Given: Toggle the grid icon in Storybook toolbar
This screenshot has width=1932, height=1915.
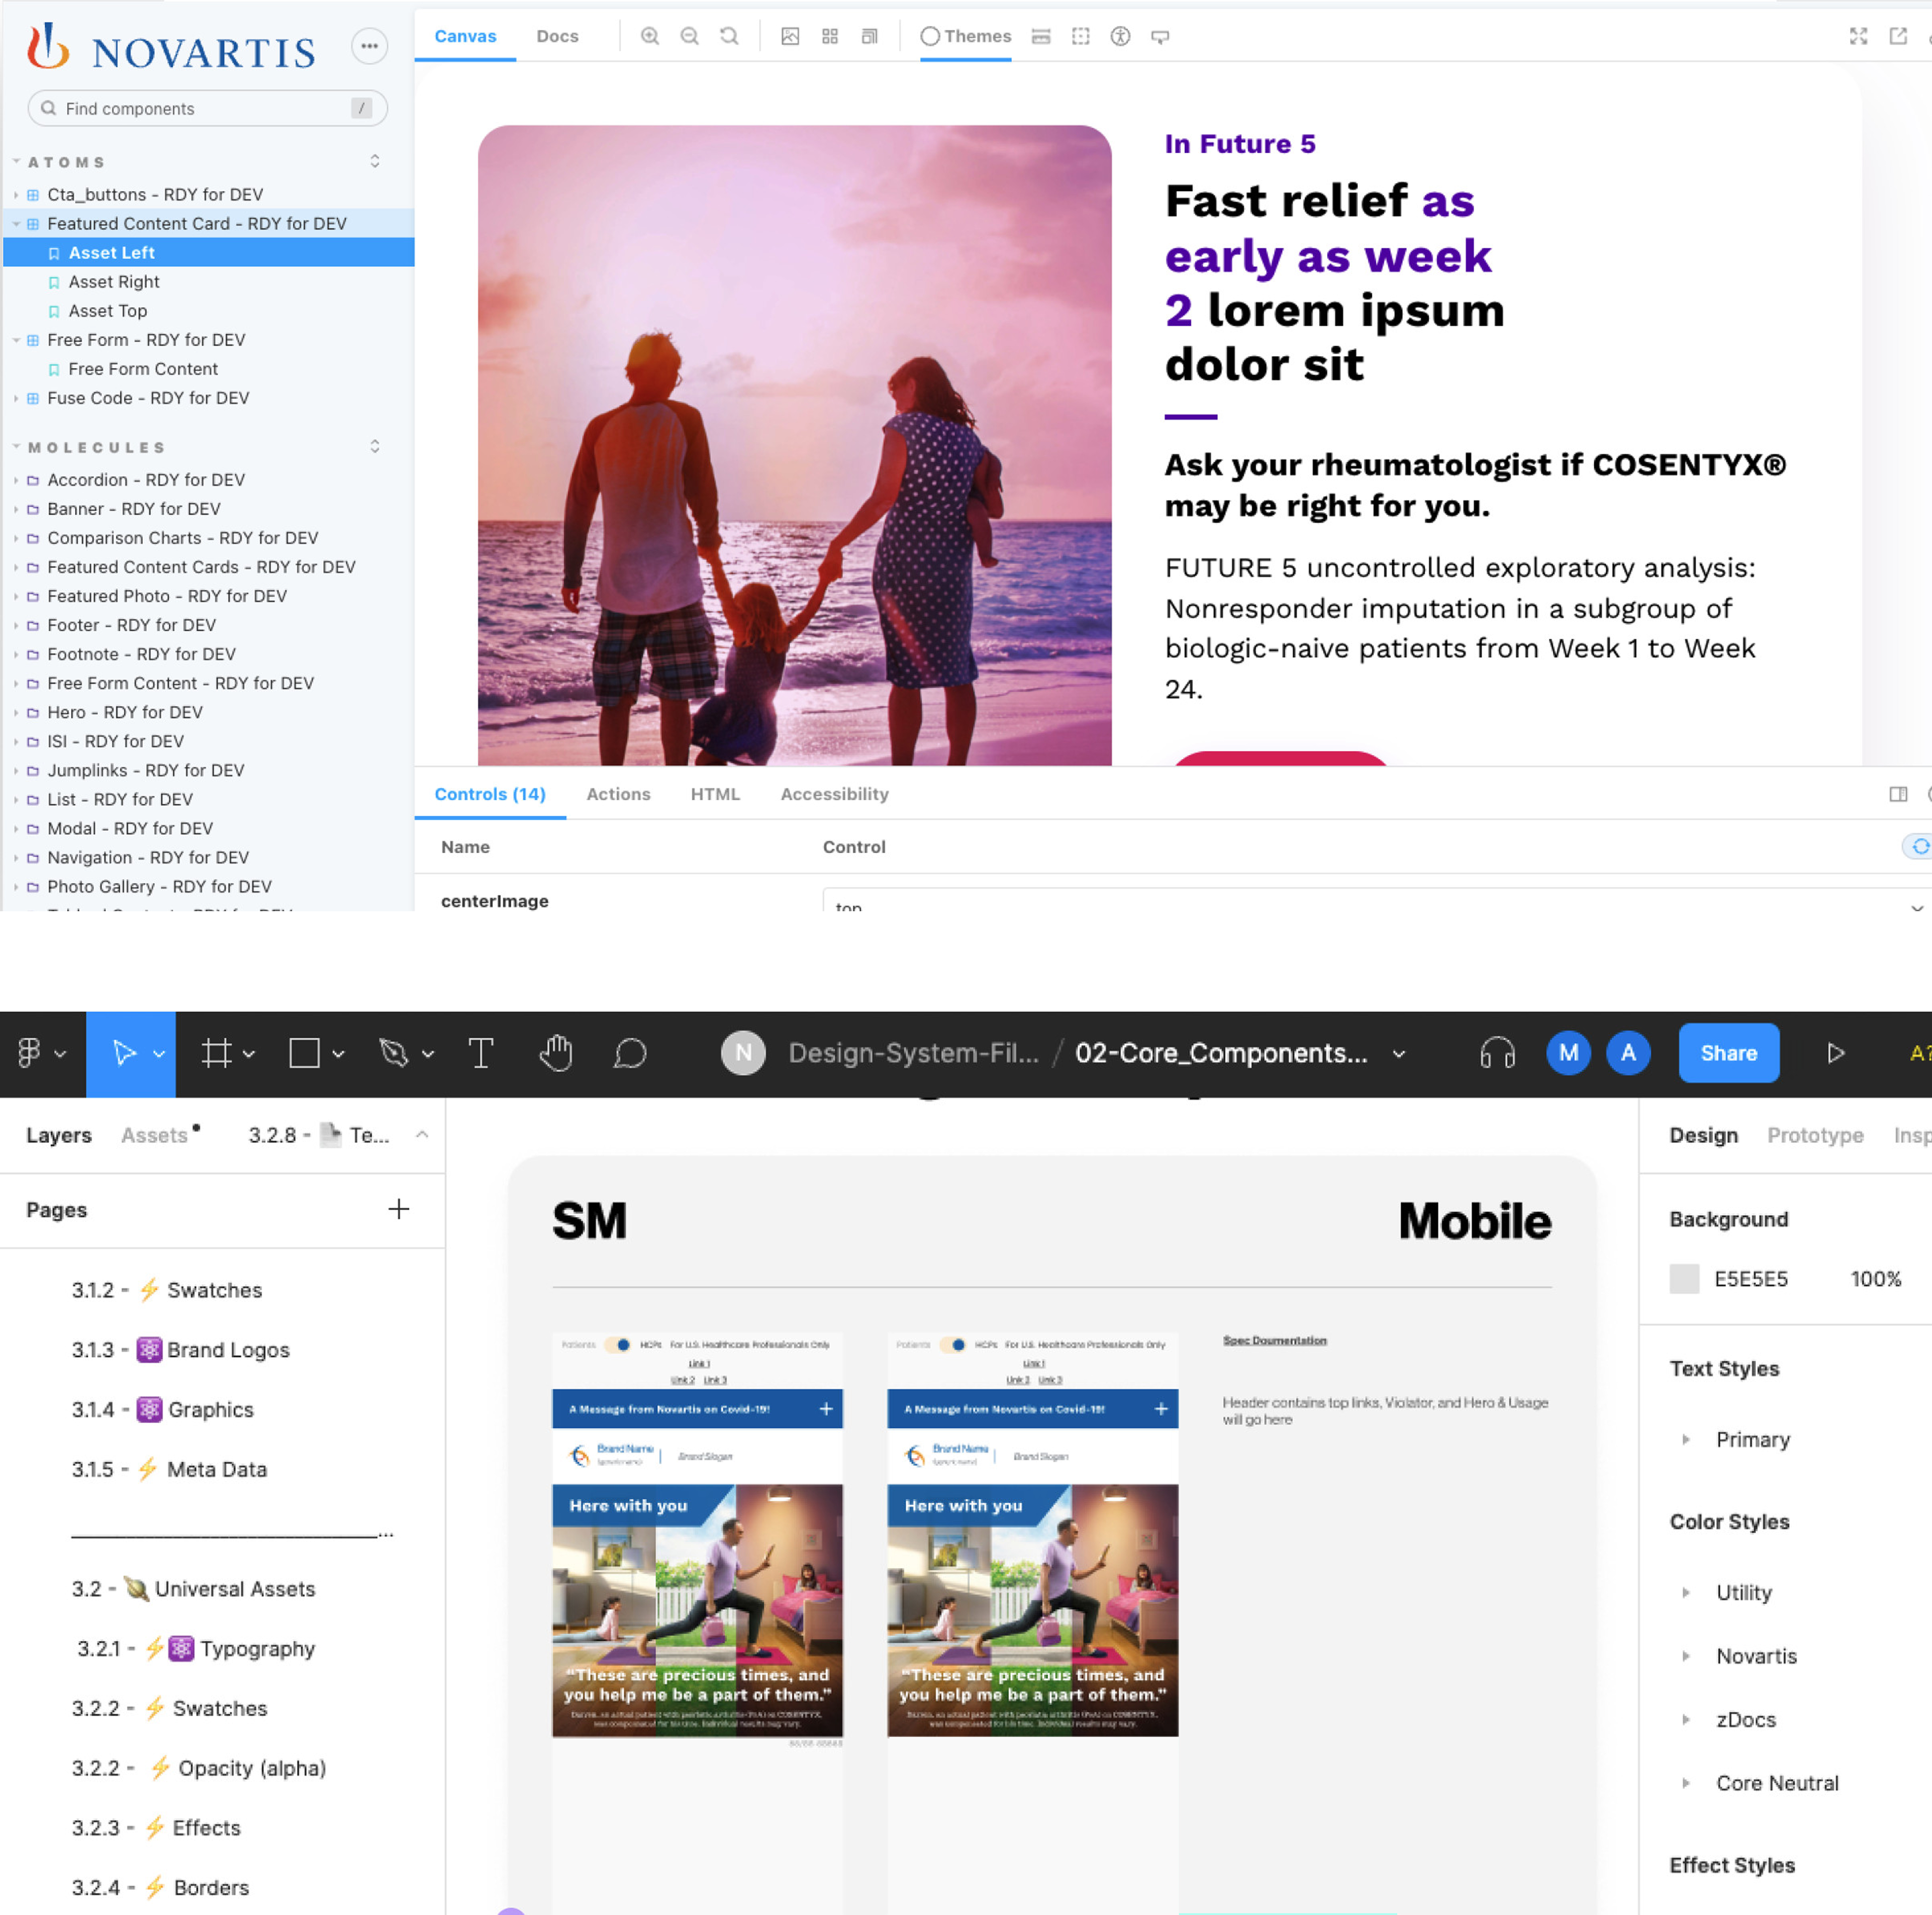Looking at the screenshot, I should tap(830, 36).
